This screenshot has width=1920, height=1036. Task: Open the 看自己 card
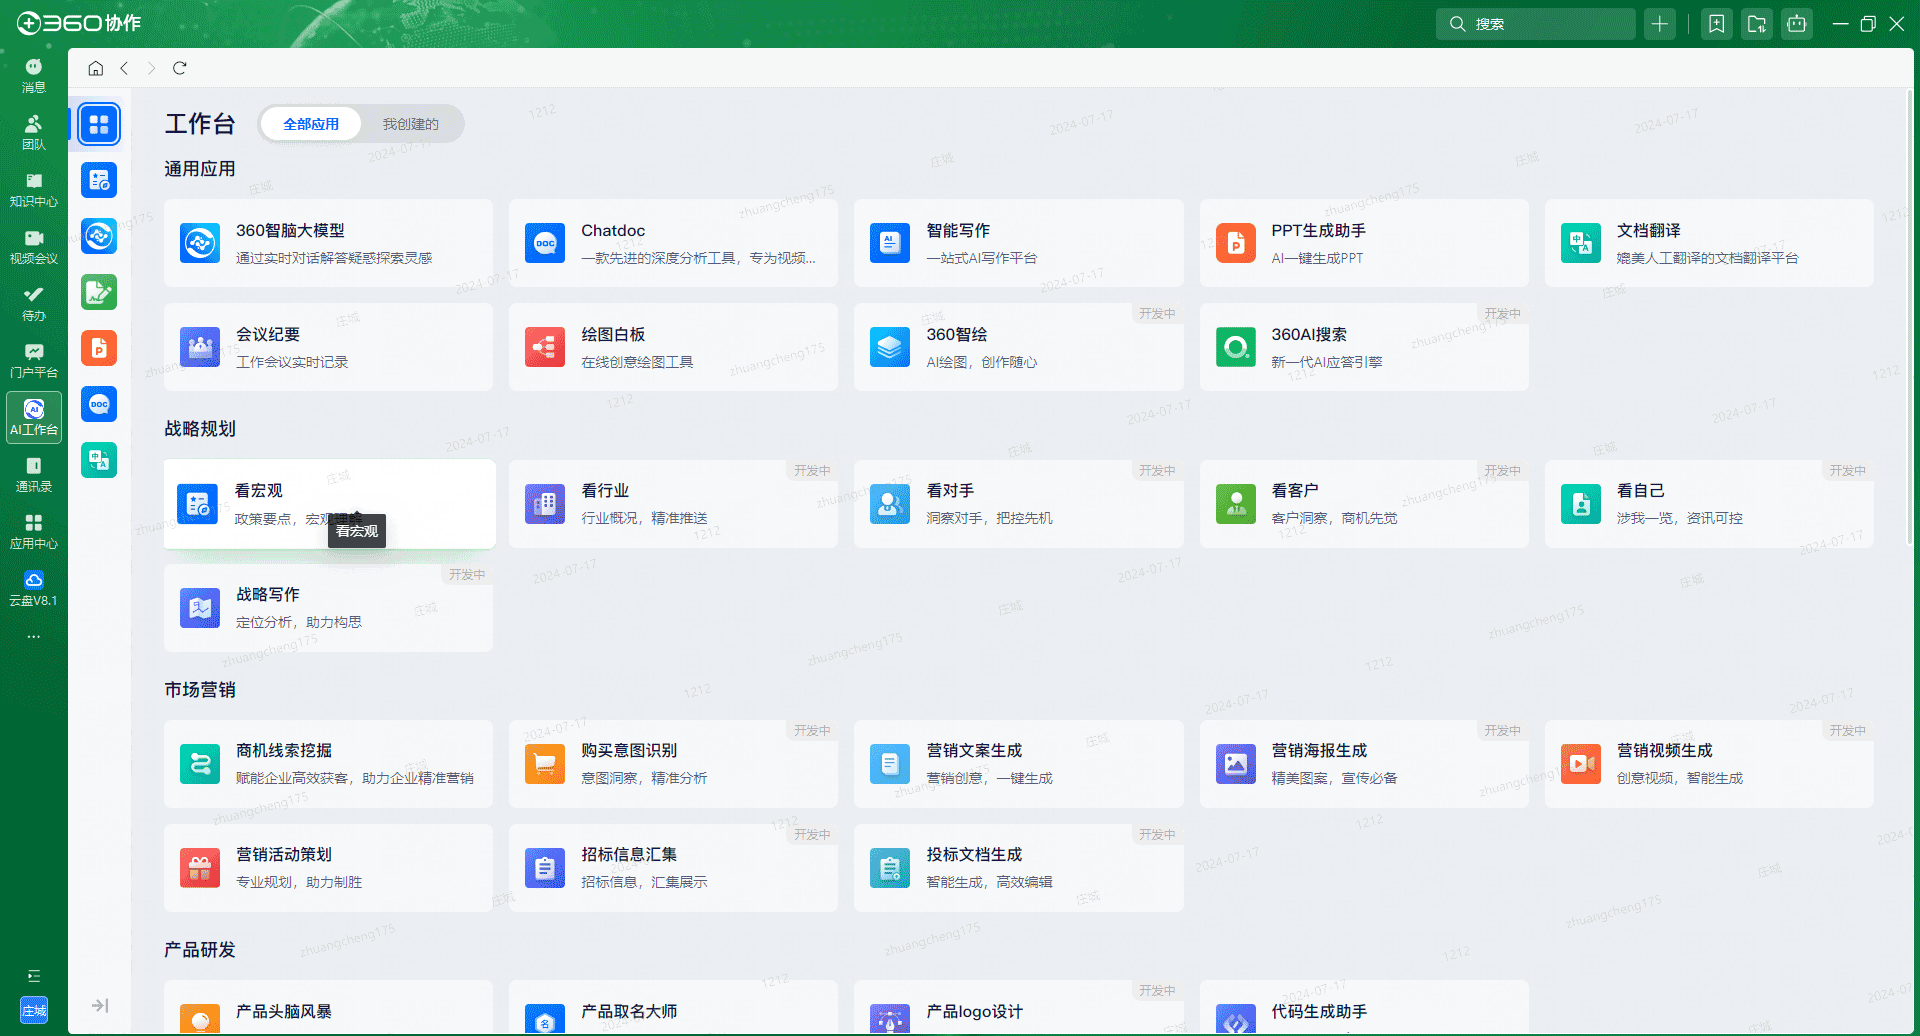tap(1709, 504)
